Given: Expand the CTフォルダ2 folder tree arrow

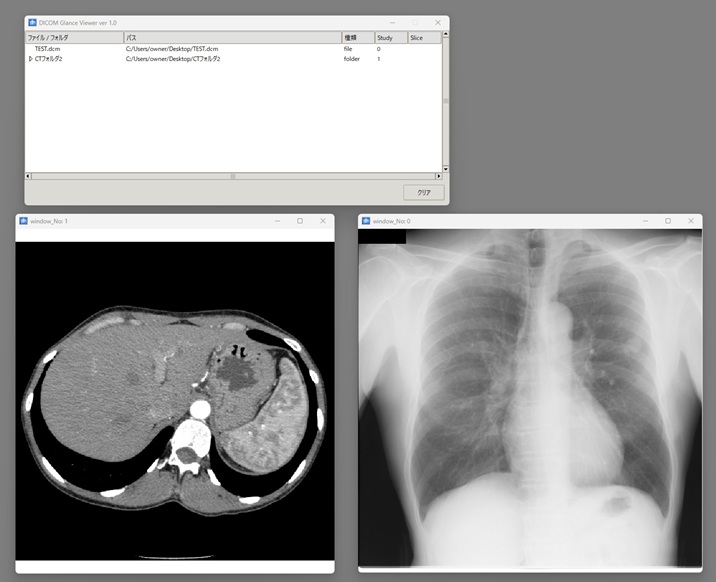Looking at the screenshot, I should [x=30, y=59].
